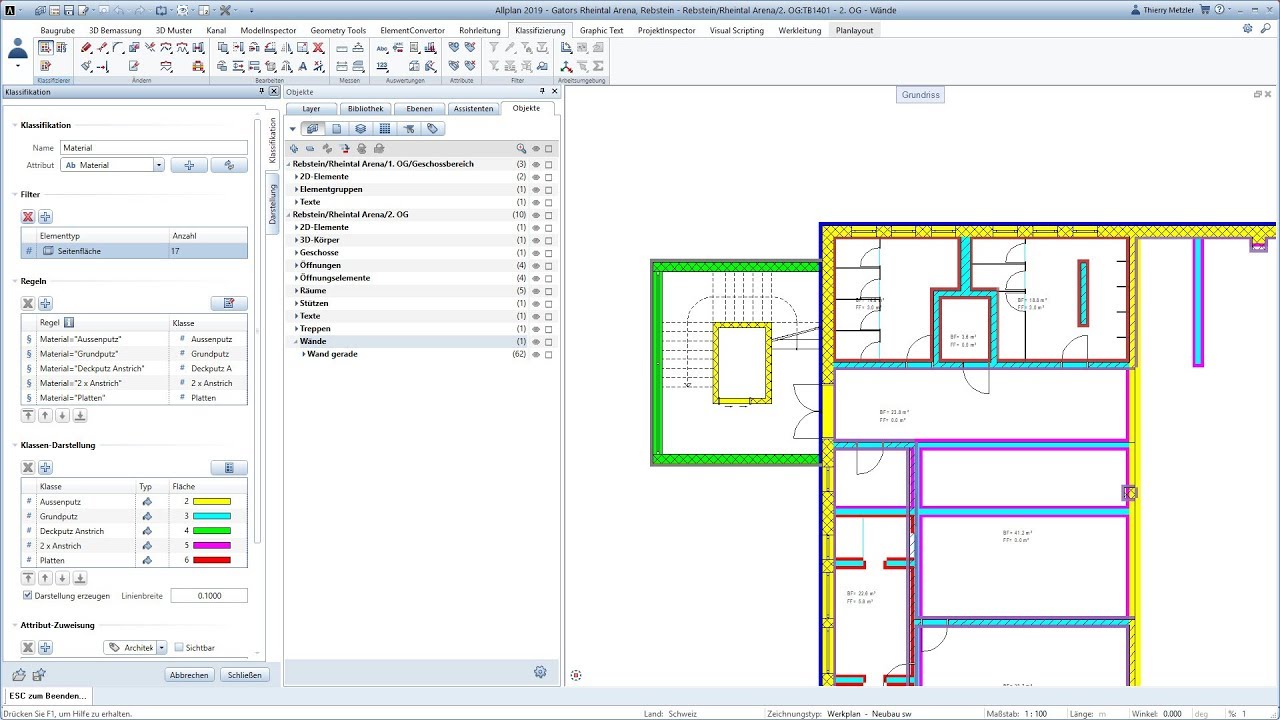The height and width of the screenshot is (720, 1280).
Task: Toggle visibility eye for Wände row
Action: tap(535, 341)
